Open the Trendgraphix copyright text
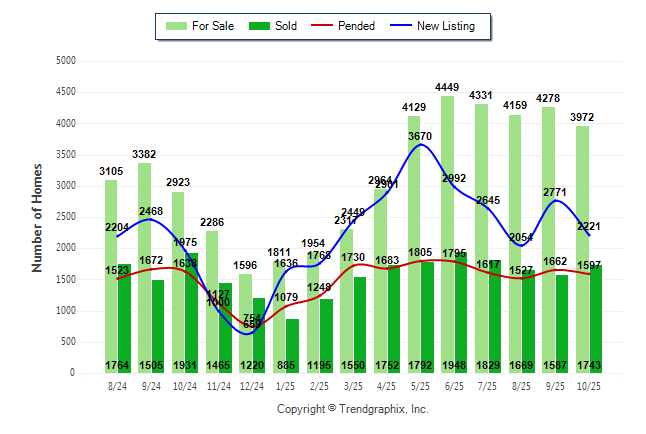Screen dimensions: 646x434 click(352, 409)
